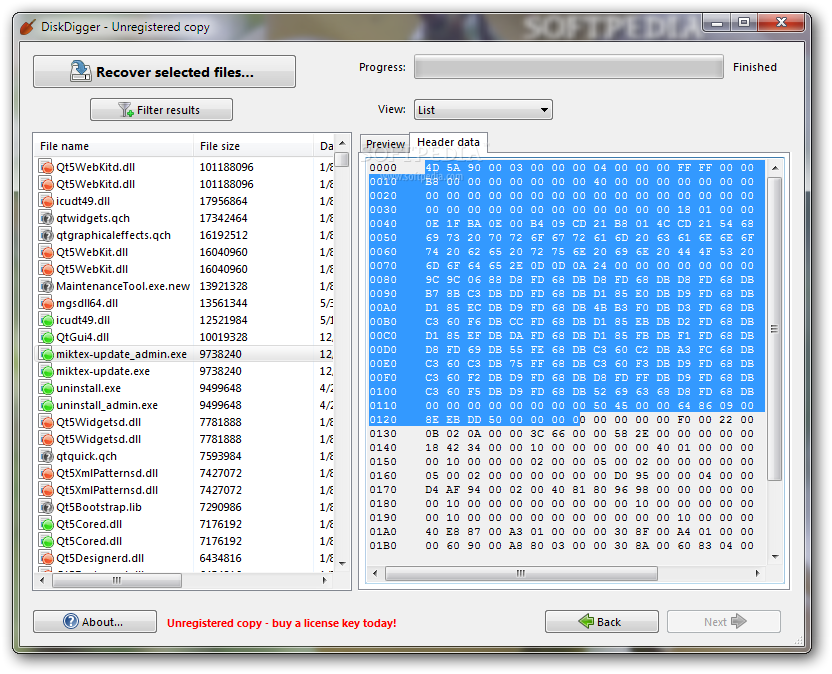Image resolution: width=832 pixels, height=674 pixels.
Task: Select the Qt5Designerd.dll file row
Action: click(x=185, y=558)
